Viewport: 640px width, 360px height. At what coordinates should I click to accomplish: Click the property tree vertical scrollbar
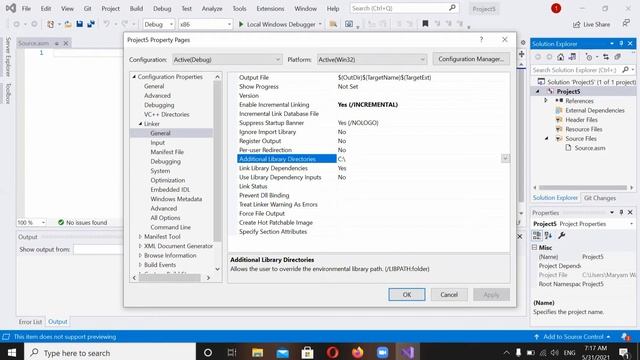pyautogui.click(x=218, y=161)
